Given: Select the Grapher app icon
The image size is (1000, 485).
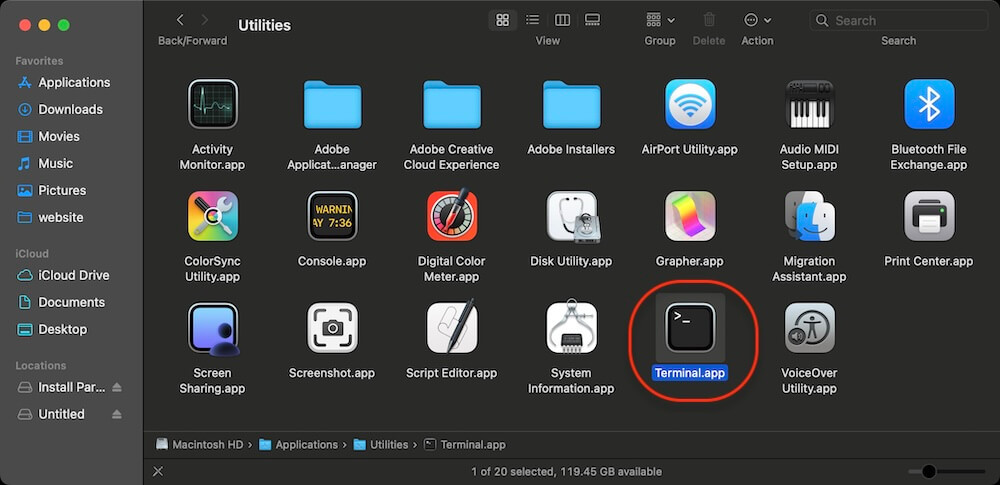Looking at the screenshot, I should click(x=690, y=217).
